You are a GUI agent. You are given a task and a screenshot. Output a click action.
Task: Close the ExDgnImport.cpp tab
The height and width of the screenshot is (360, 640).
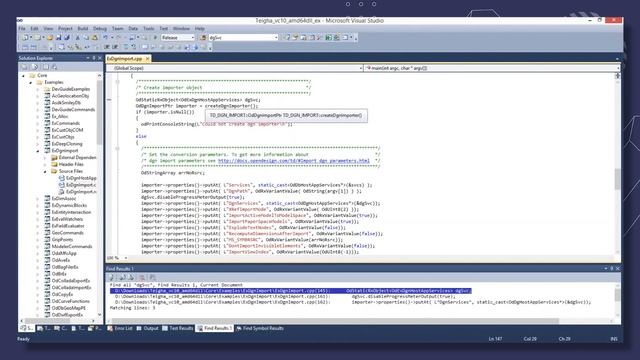click(147, 59)
